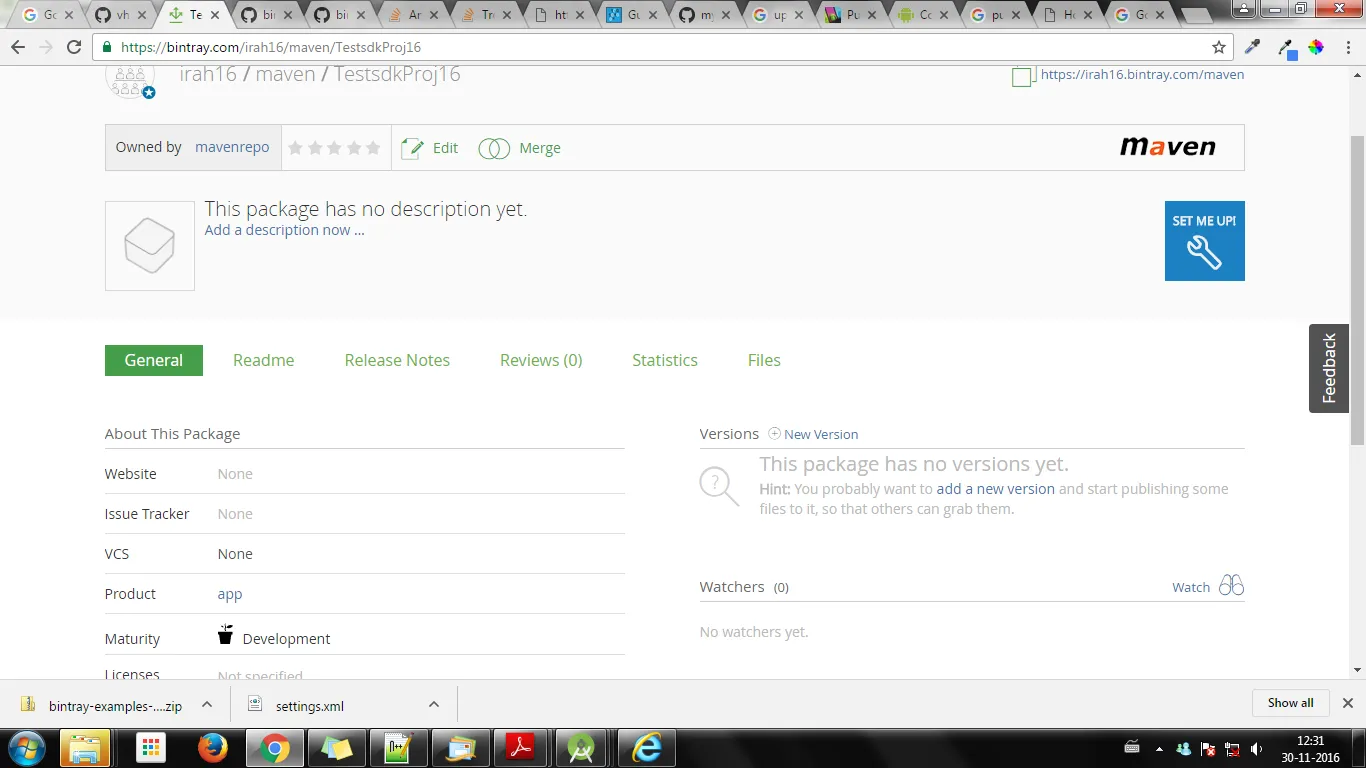Viewport: 1366px width, 768px height.
Task: Click the 'Website' label
Action: [131, 474]
